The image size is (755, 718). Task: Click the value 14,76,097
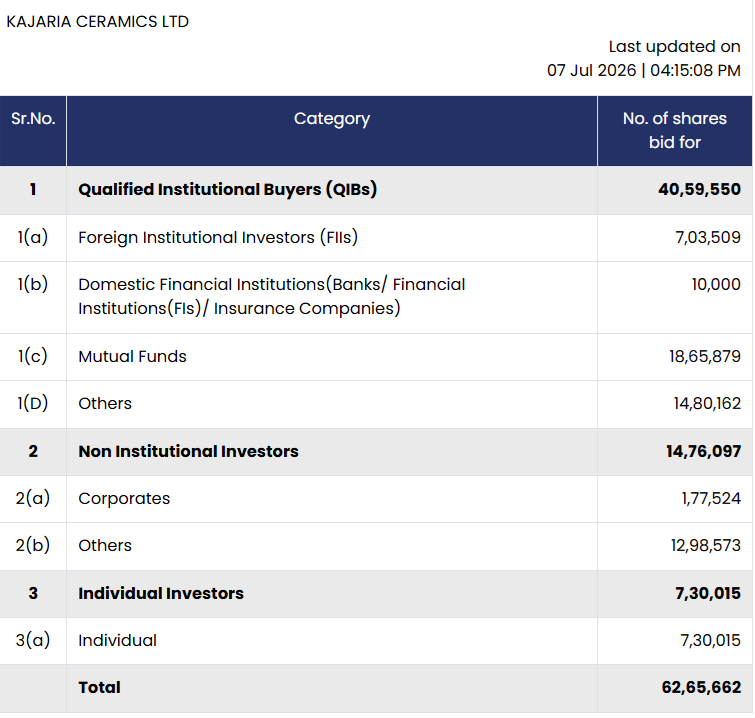pos(703,451)
